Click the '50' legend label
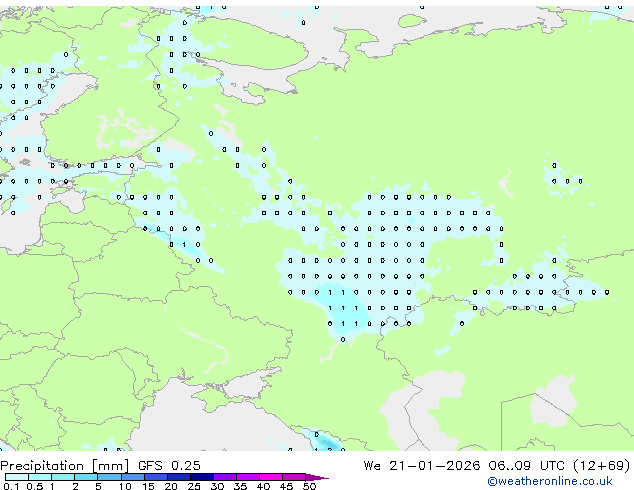The width and height of the screenshot is (634, 490). 310,486
